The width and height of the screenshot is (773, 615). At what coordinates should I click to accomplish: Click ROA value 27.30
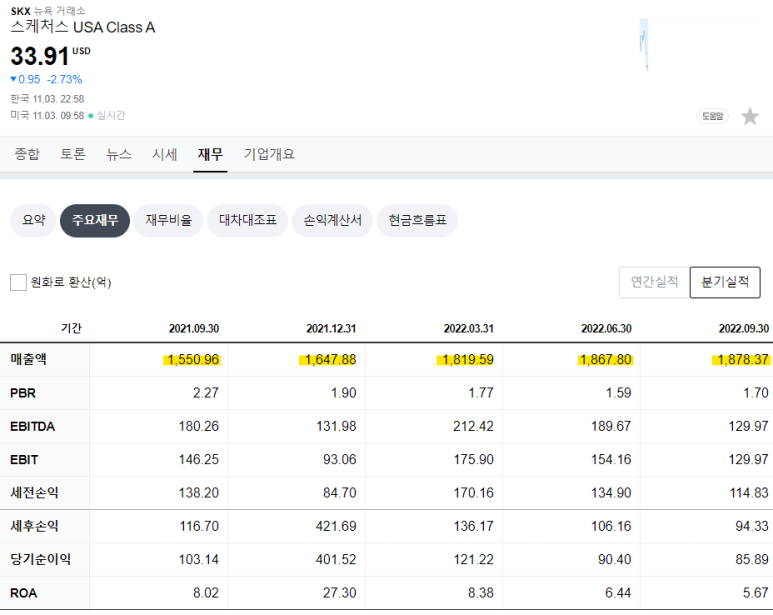coord(340,593)
